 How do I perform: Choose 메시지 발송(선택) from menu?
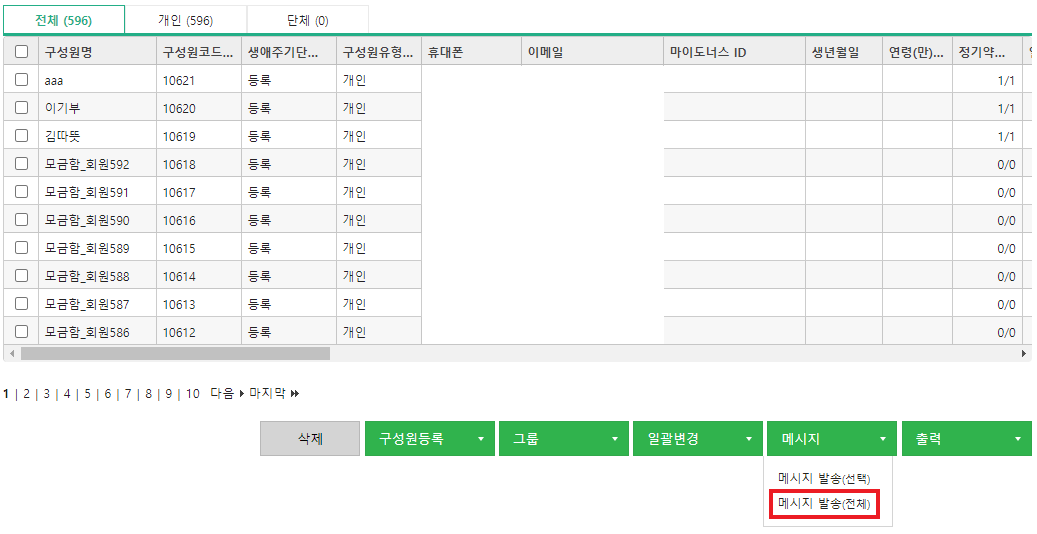click(x=824, y=479)
